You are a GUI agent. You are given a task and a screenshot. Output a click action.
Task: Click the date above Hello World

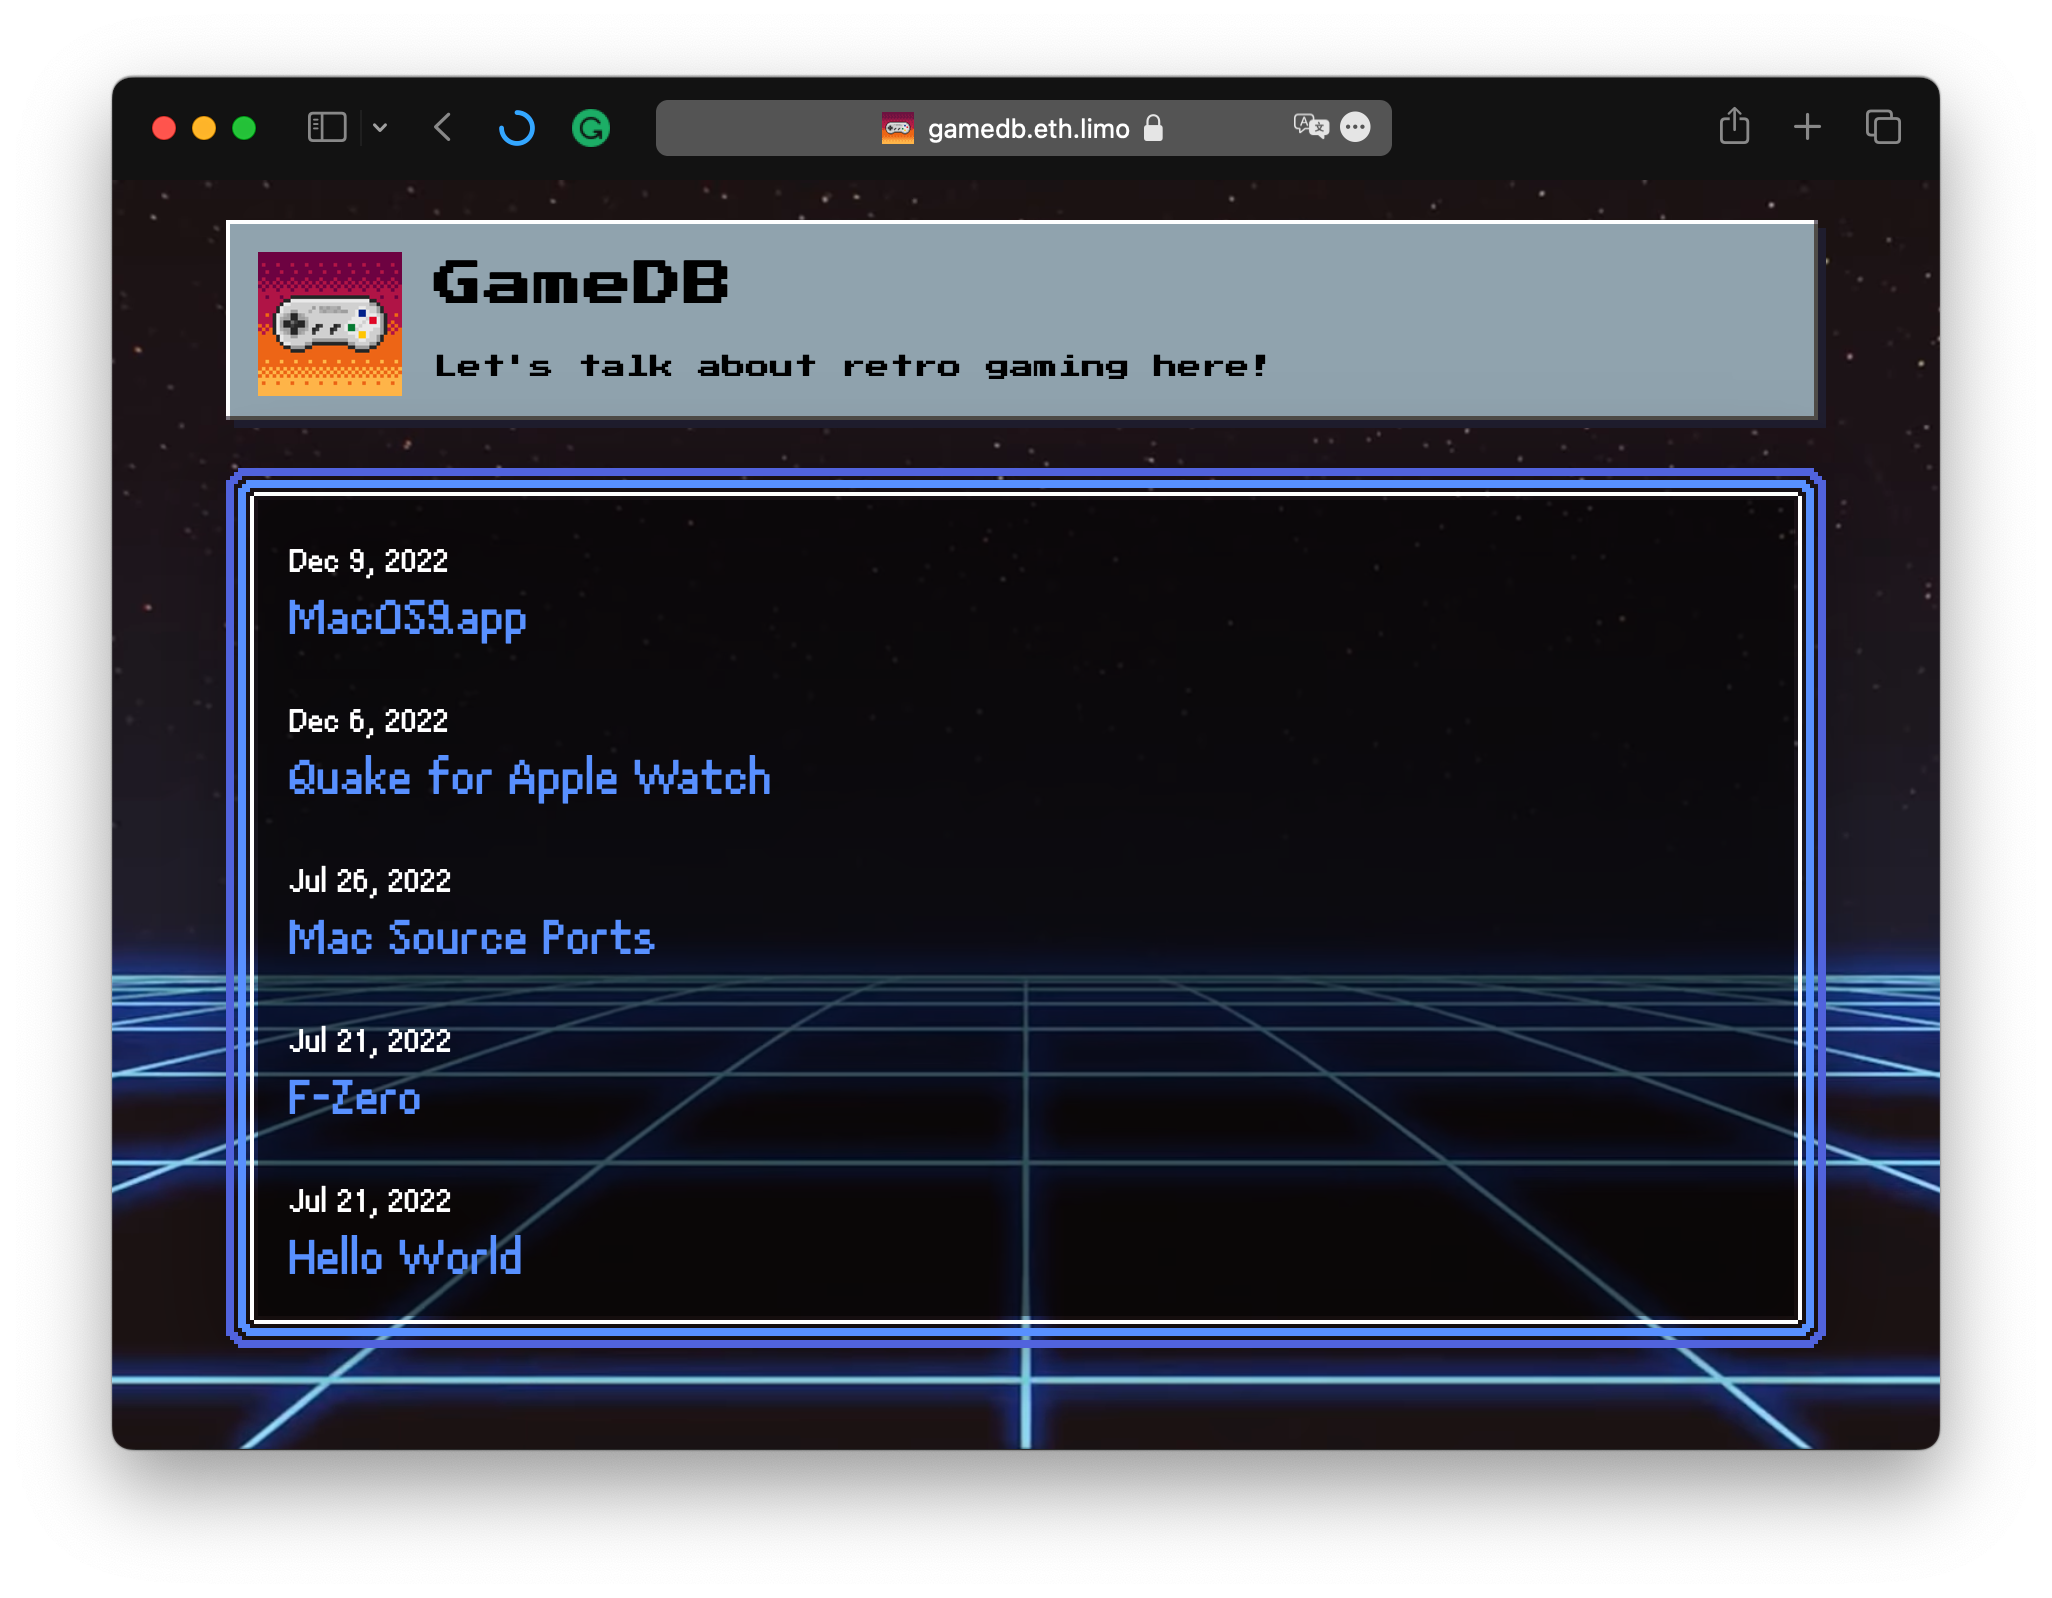(370, 1201)
